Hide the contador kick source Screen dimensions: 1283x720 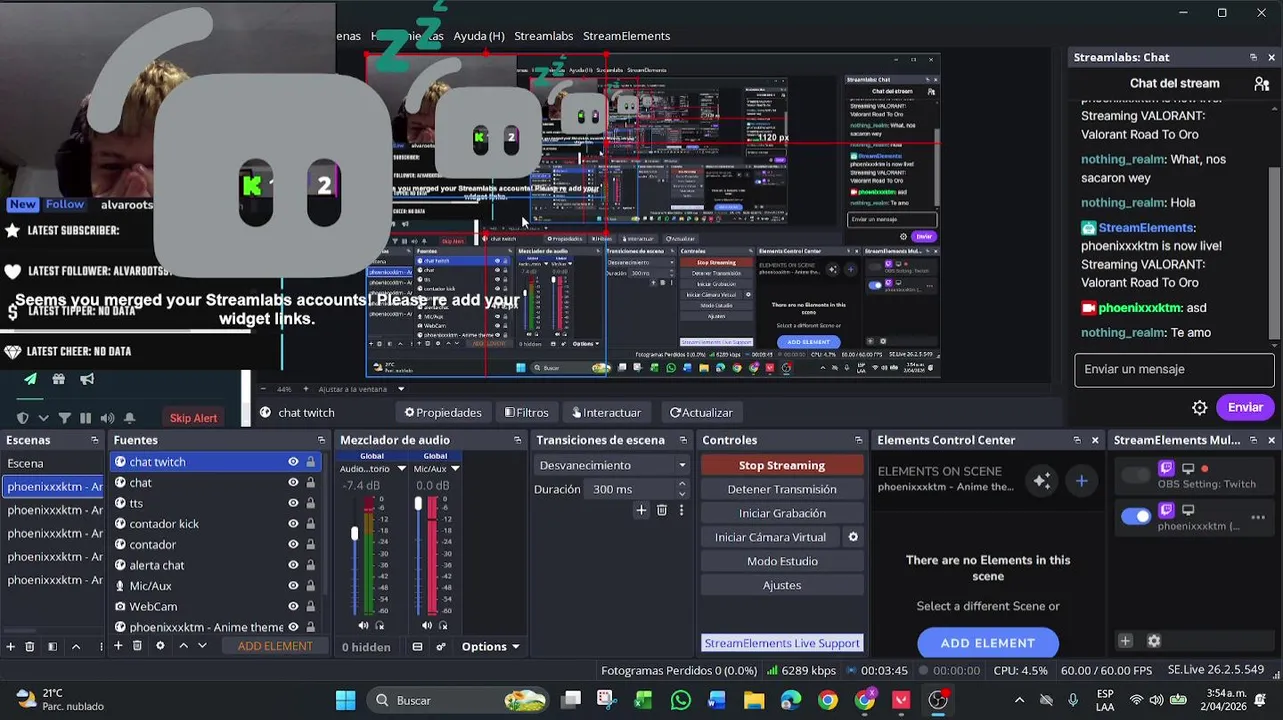(293, 524)
